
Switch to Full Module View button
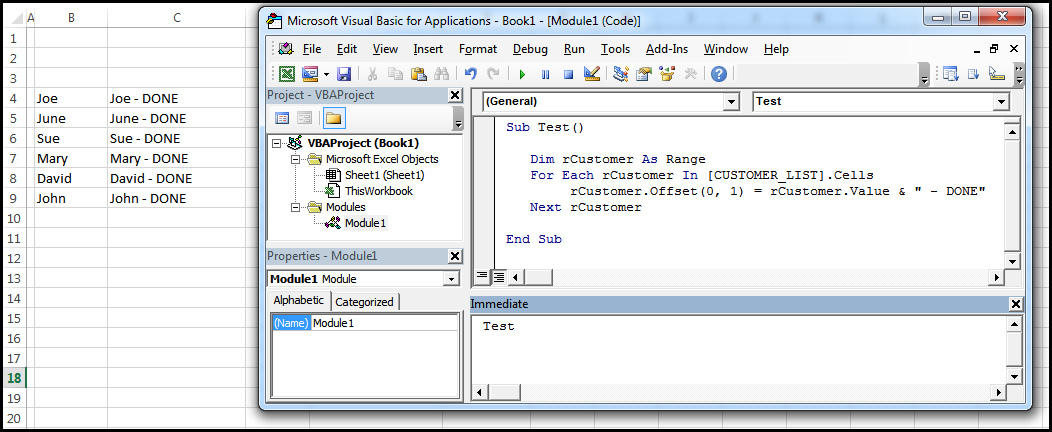(x=498, y=277)
